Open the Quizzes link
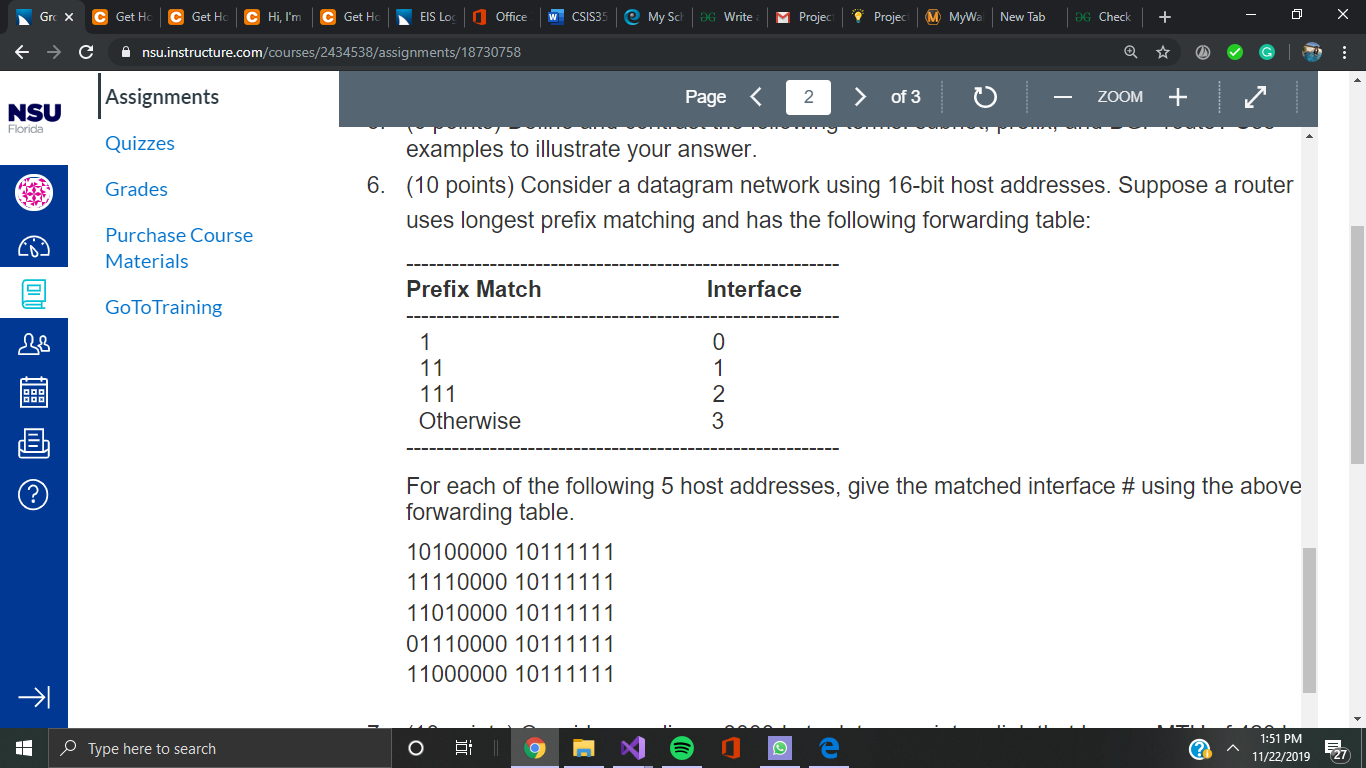1366x768 pixels. click(x=139, y=143)
